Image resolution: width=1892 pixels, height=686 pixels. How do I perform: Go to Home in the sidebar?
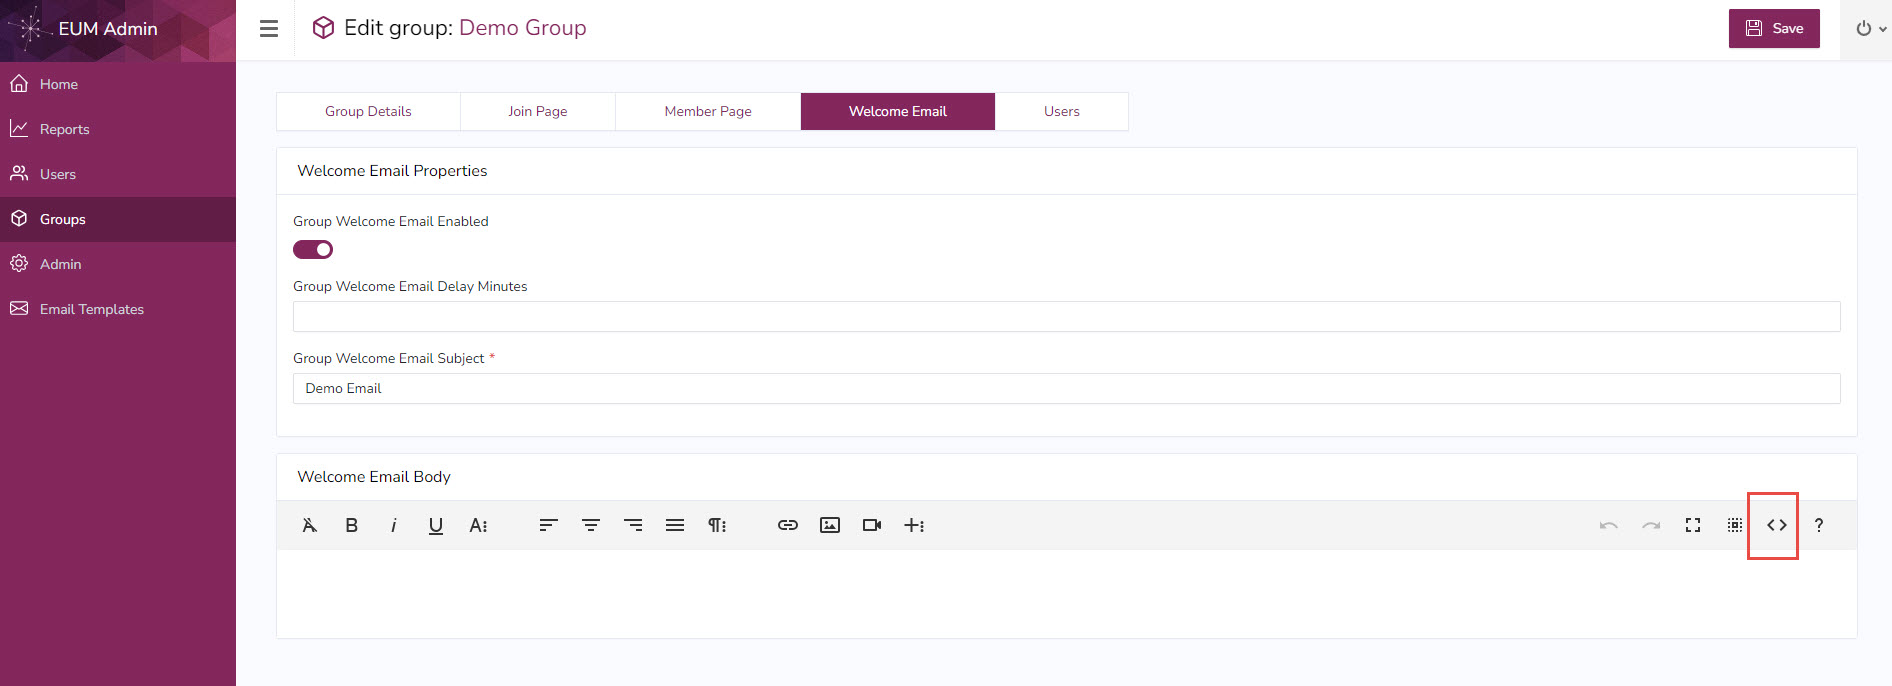118,84
